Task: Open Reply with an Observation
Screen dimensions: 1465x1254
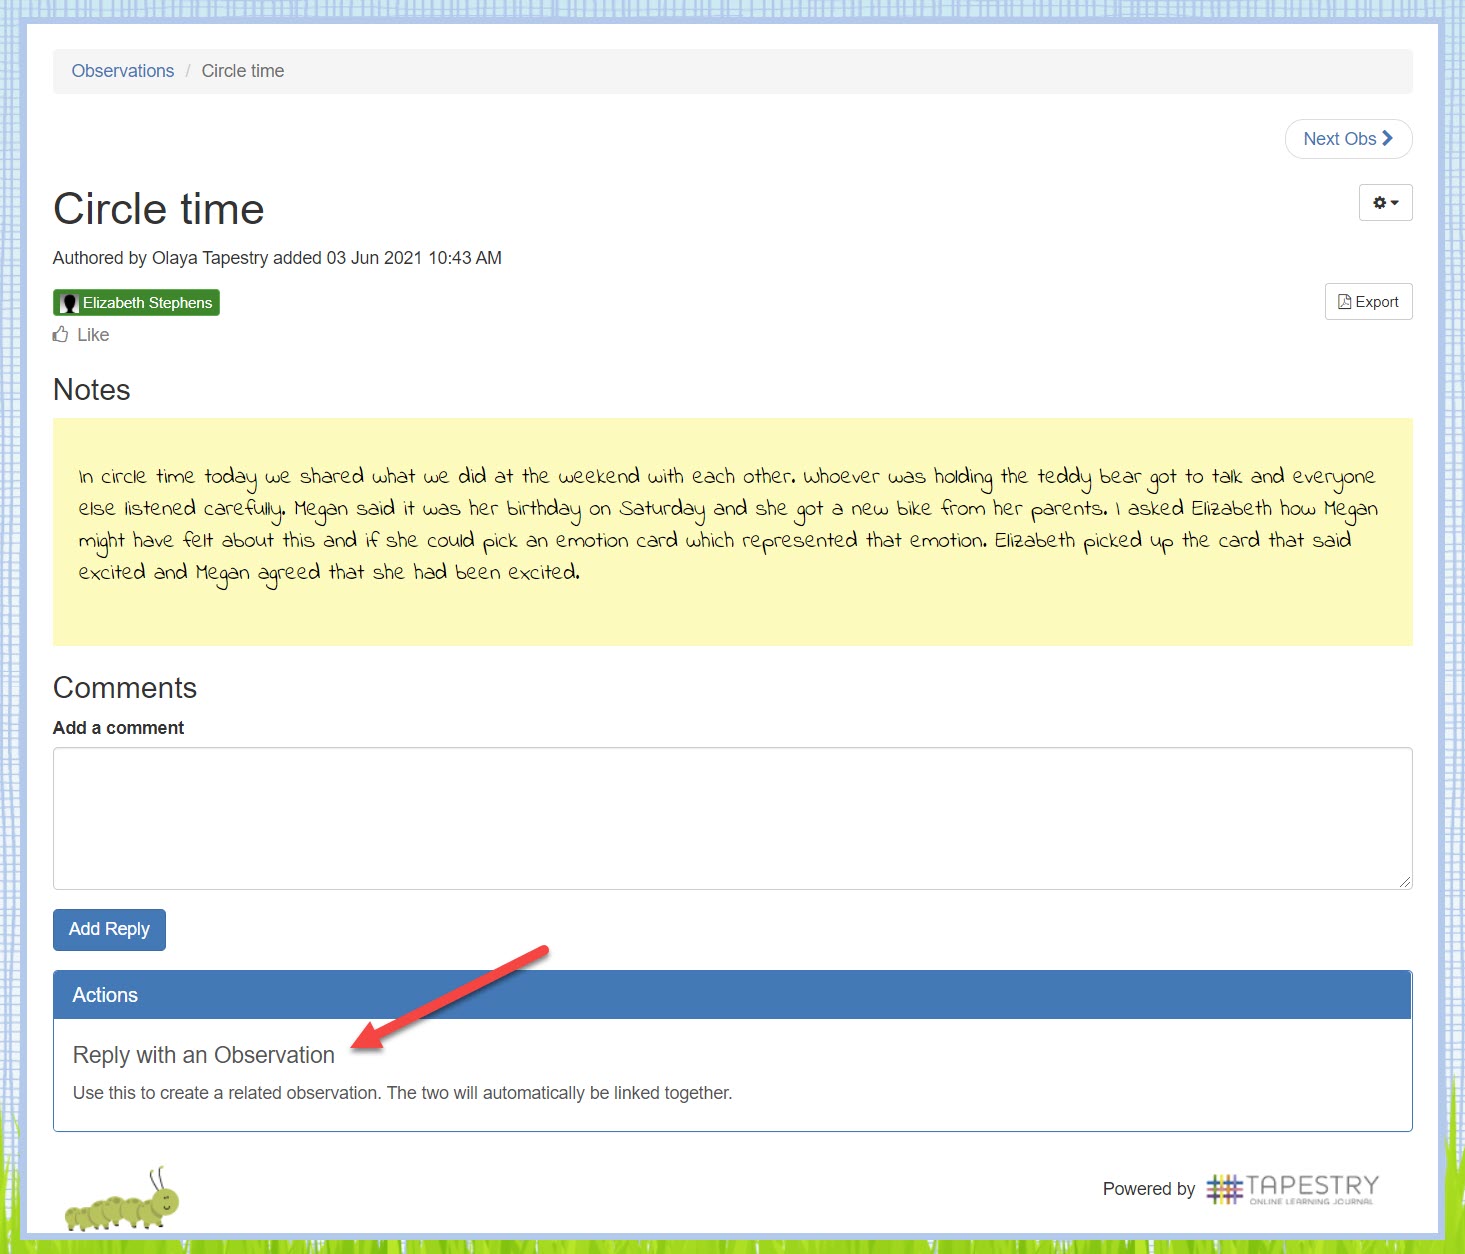Action: click(204, 1055)
